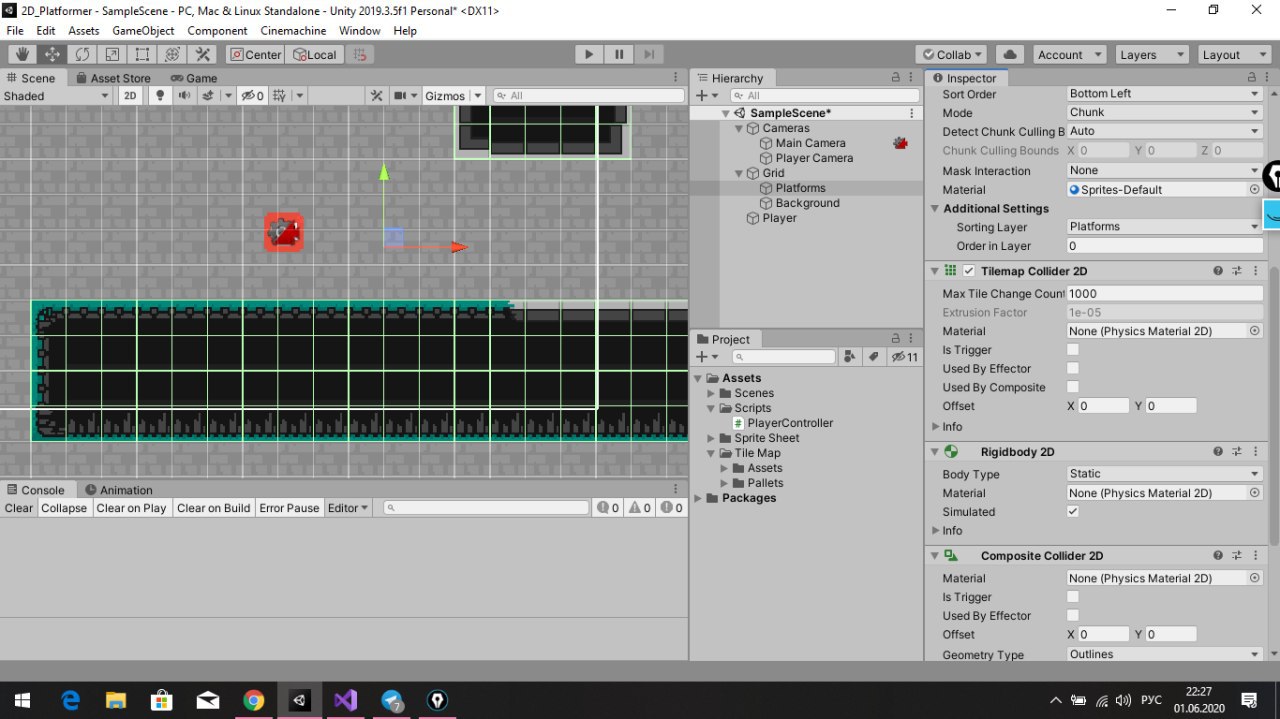1280x719 pixels.
Task: Select the Move tool in the toolbar
Action: (52, 55)
